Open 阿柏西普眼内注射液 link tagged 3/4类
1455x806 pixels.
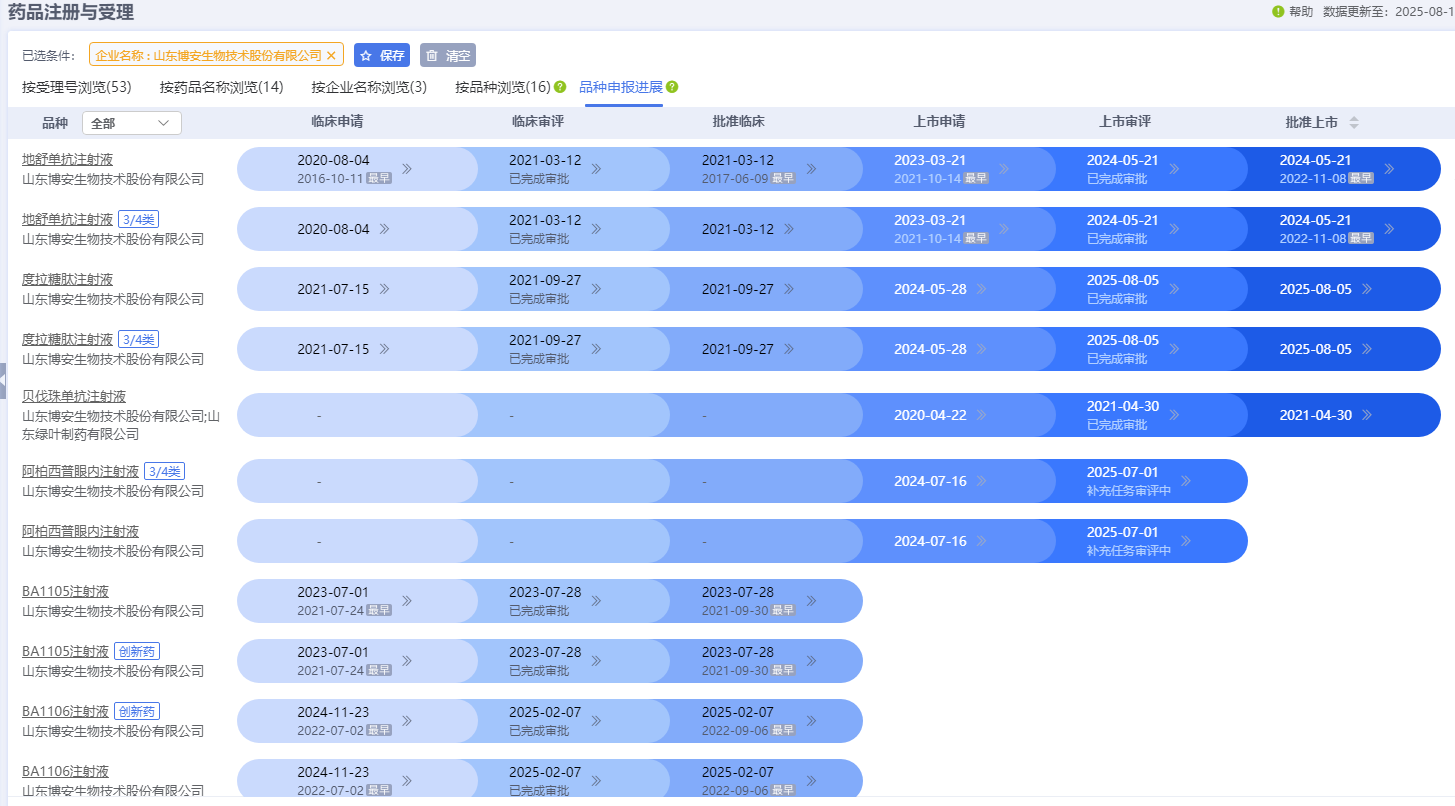[x=80, y=471]
